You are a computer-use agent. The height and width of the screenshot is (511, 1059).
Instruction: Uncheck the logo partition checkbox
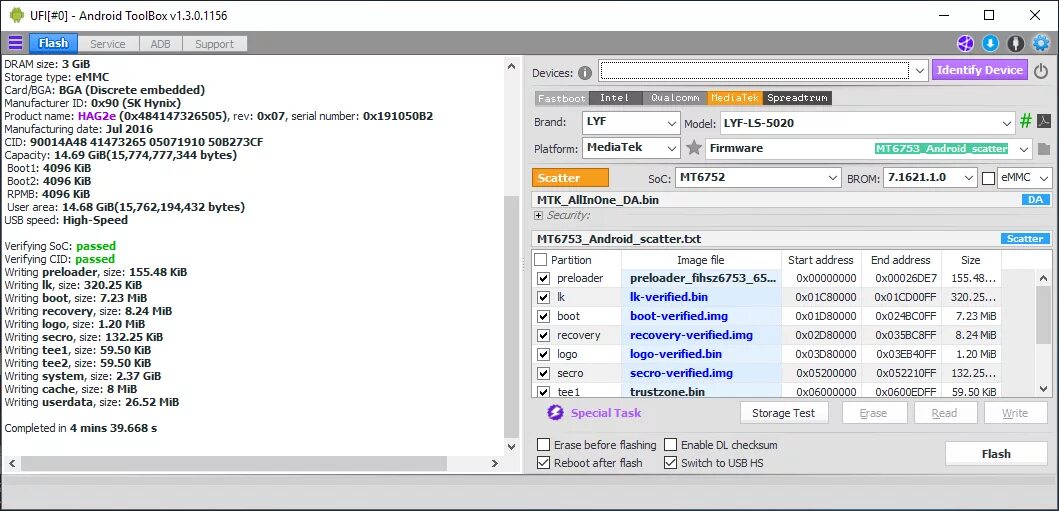[543, 354]
